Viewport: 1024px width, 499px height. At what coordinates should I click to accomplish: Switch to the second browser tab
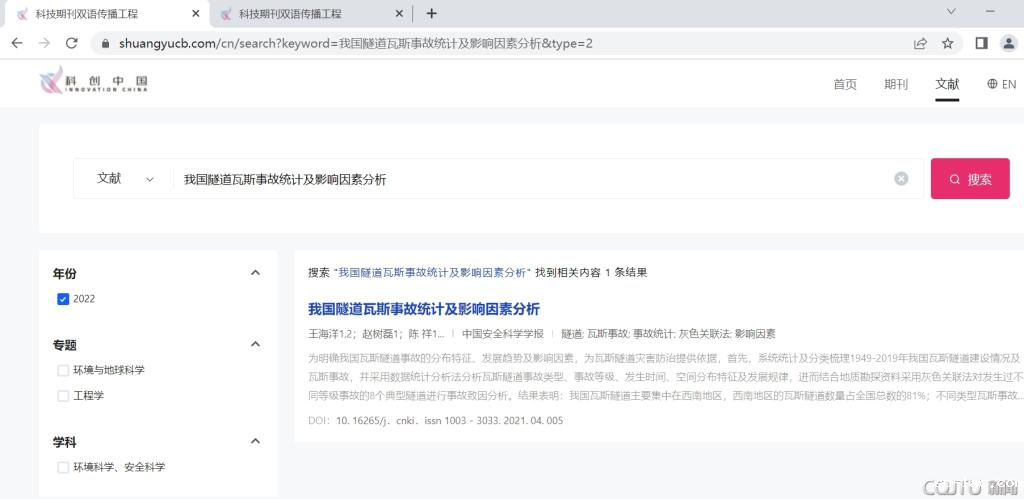[300, 14]
